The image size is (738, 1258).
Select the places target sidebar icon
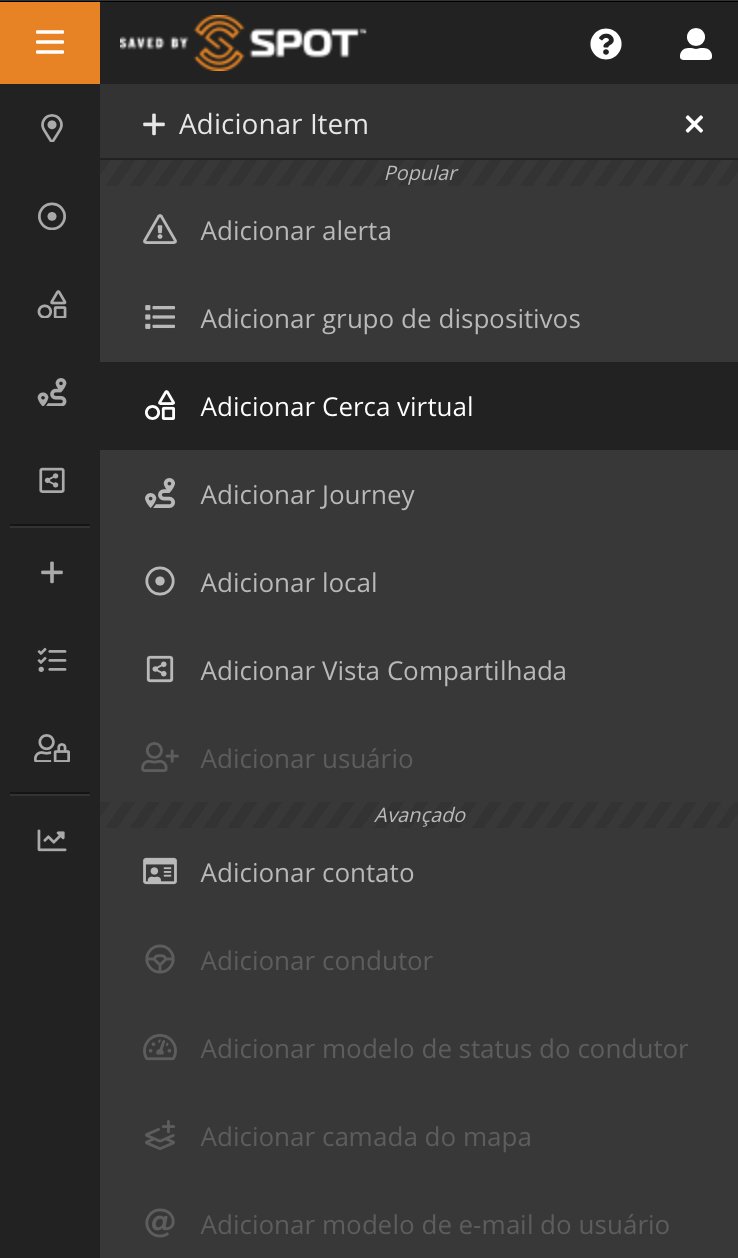click(51, 216)
